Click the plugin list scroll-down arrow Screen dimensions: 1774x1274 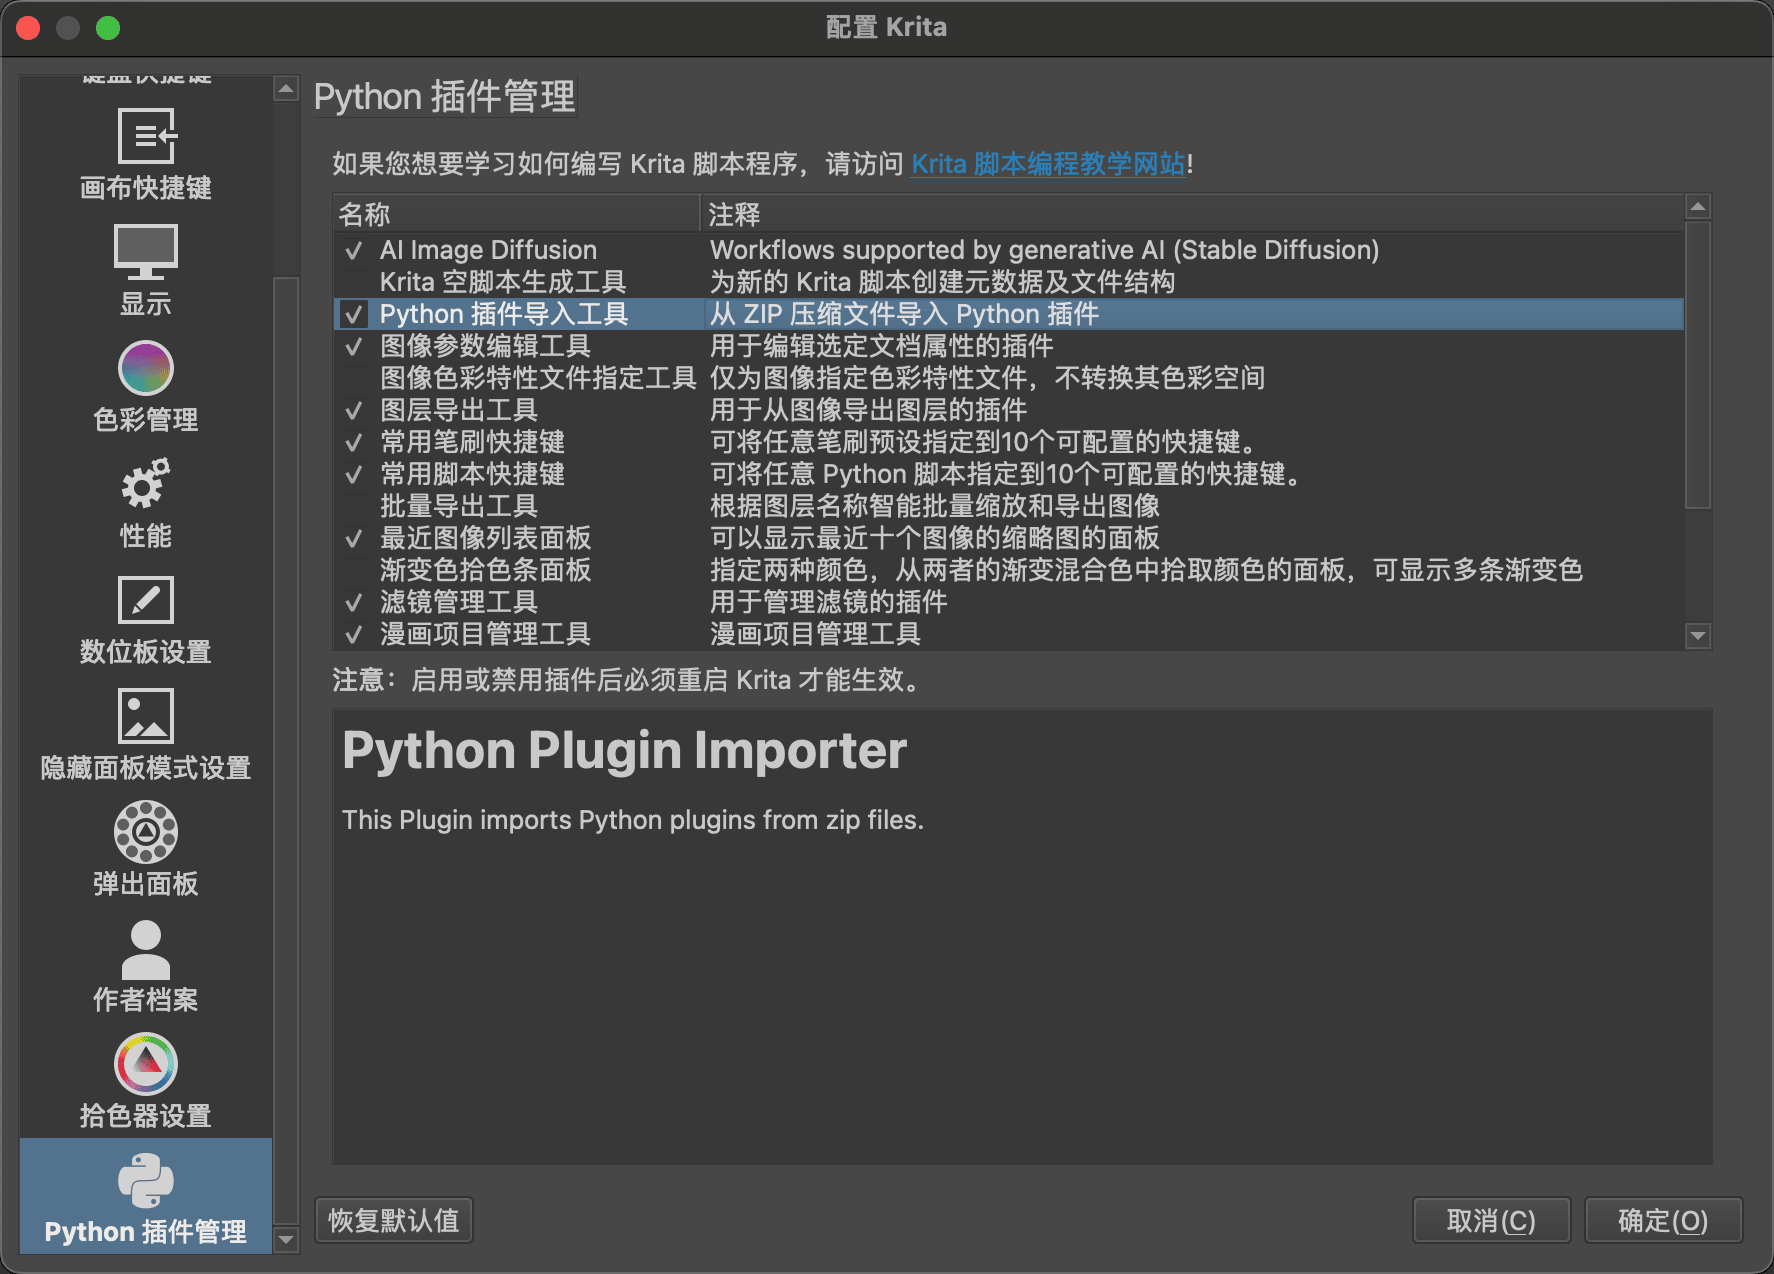(x=1697, y=636)
